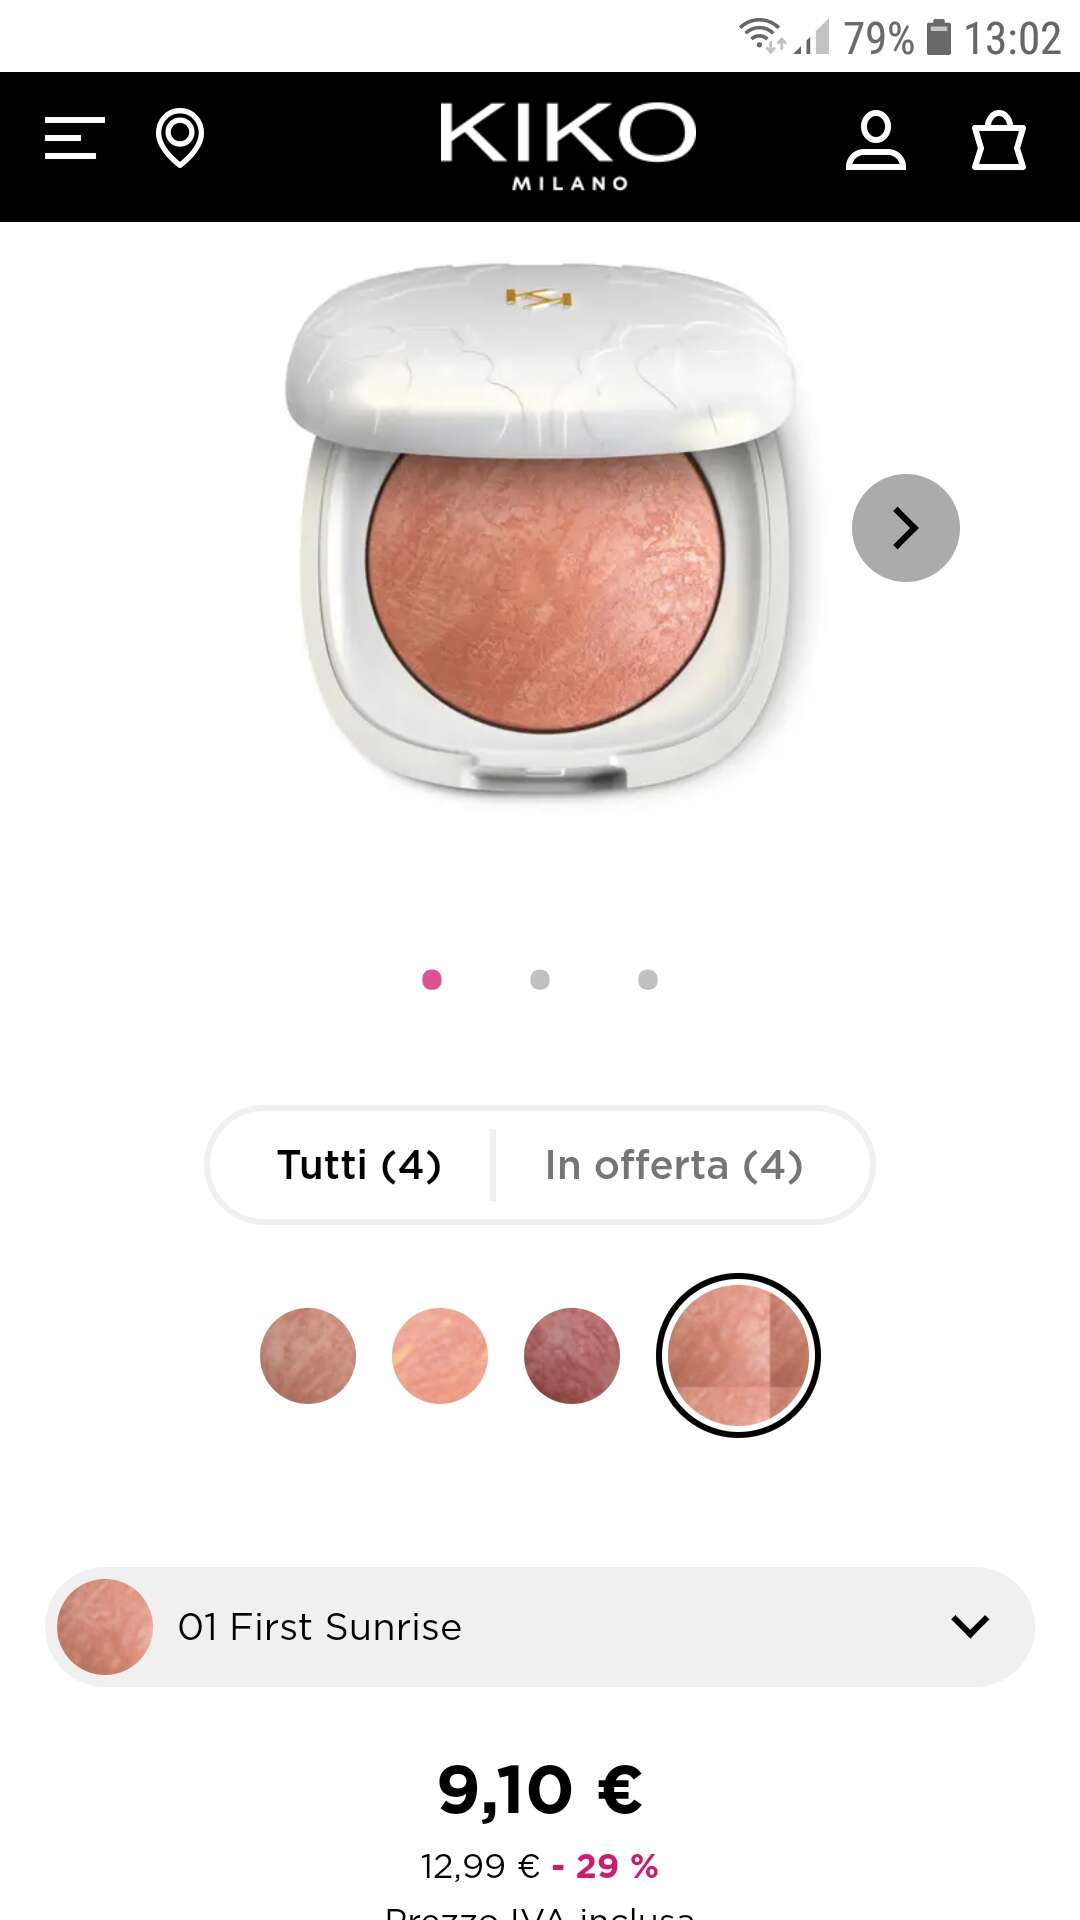Select the first pink carousel dot
This screenshot has height=1920, width=1080.
[x=432, y=980]
